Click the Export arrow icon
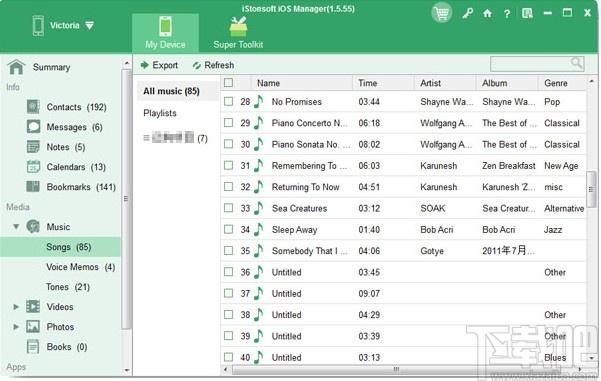Viewport: 601px width, 381px height. coord(145,65)
